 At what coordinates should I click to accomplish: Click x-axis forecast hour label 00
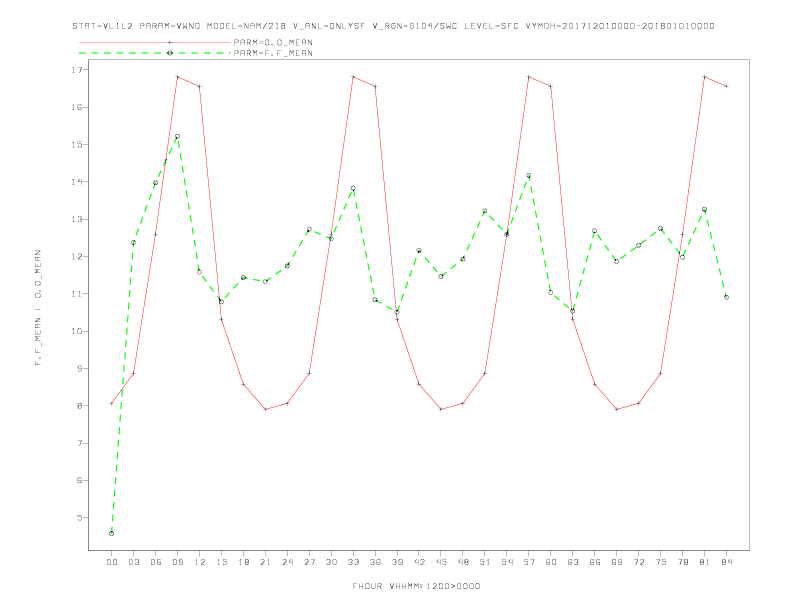tap(112, 562)
